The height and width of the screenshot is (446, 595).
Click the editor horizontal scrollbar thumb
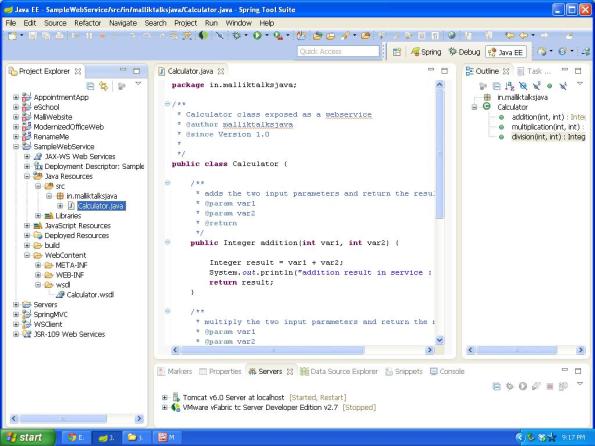tap(272, 350)
